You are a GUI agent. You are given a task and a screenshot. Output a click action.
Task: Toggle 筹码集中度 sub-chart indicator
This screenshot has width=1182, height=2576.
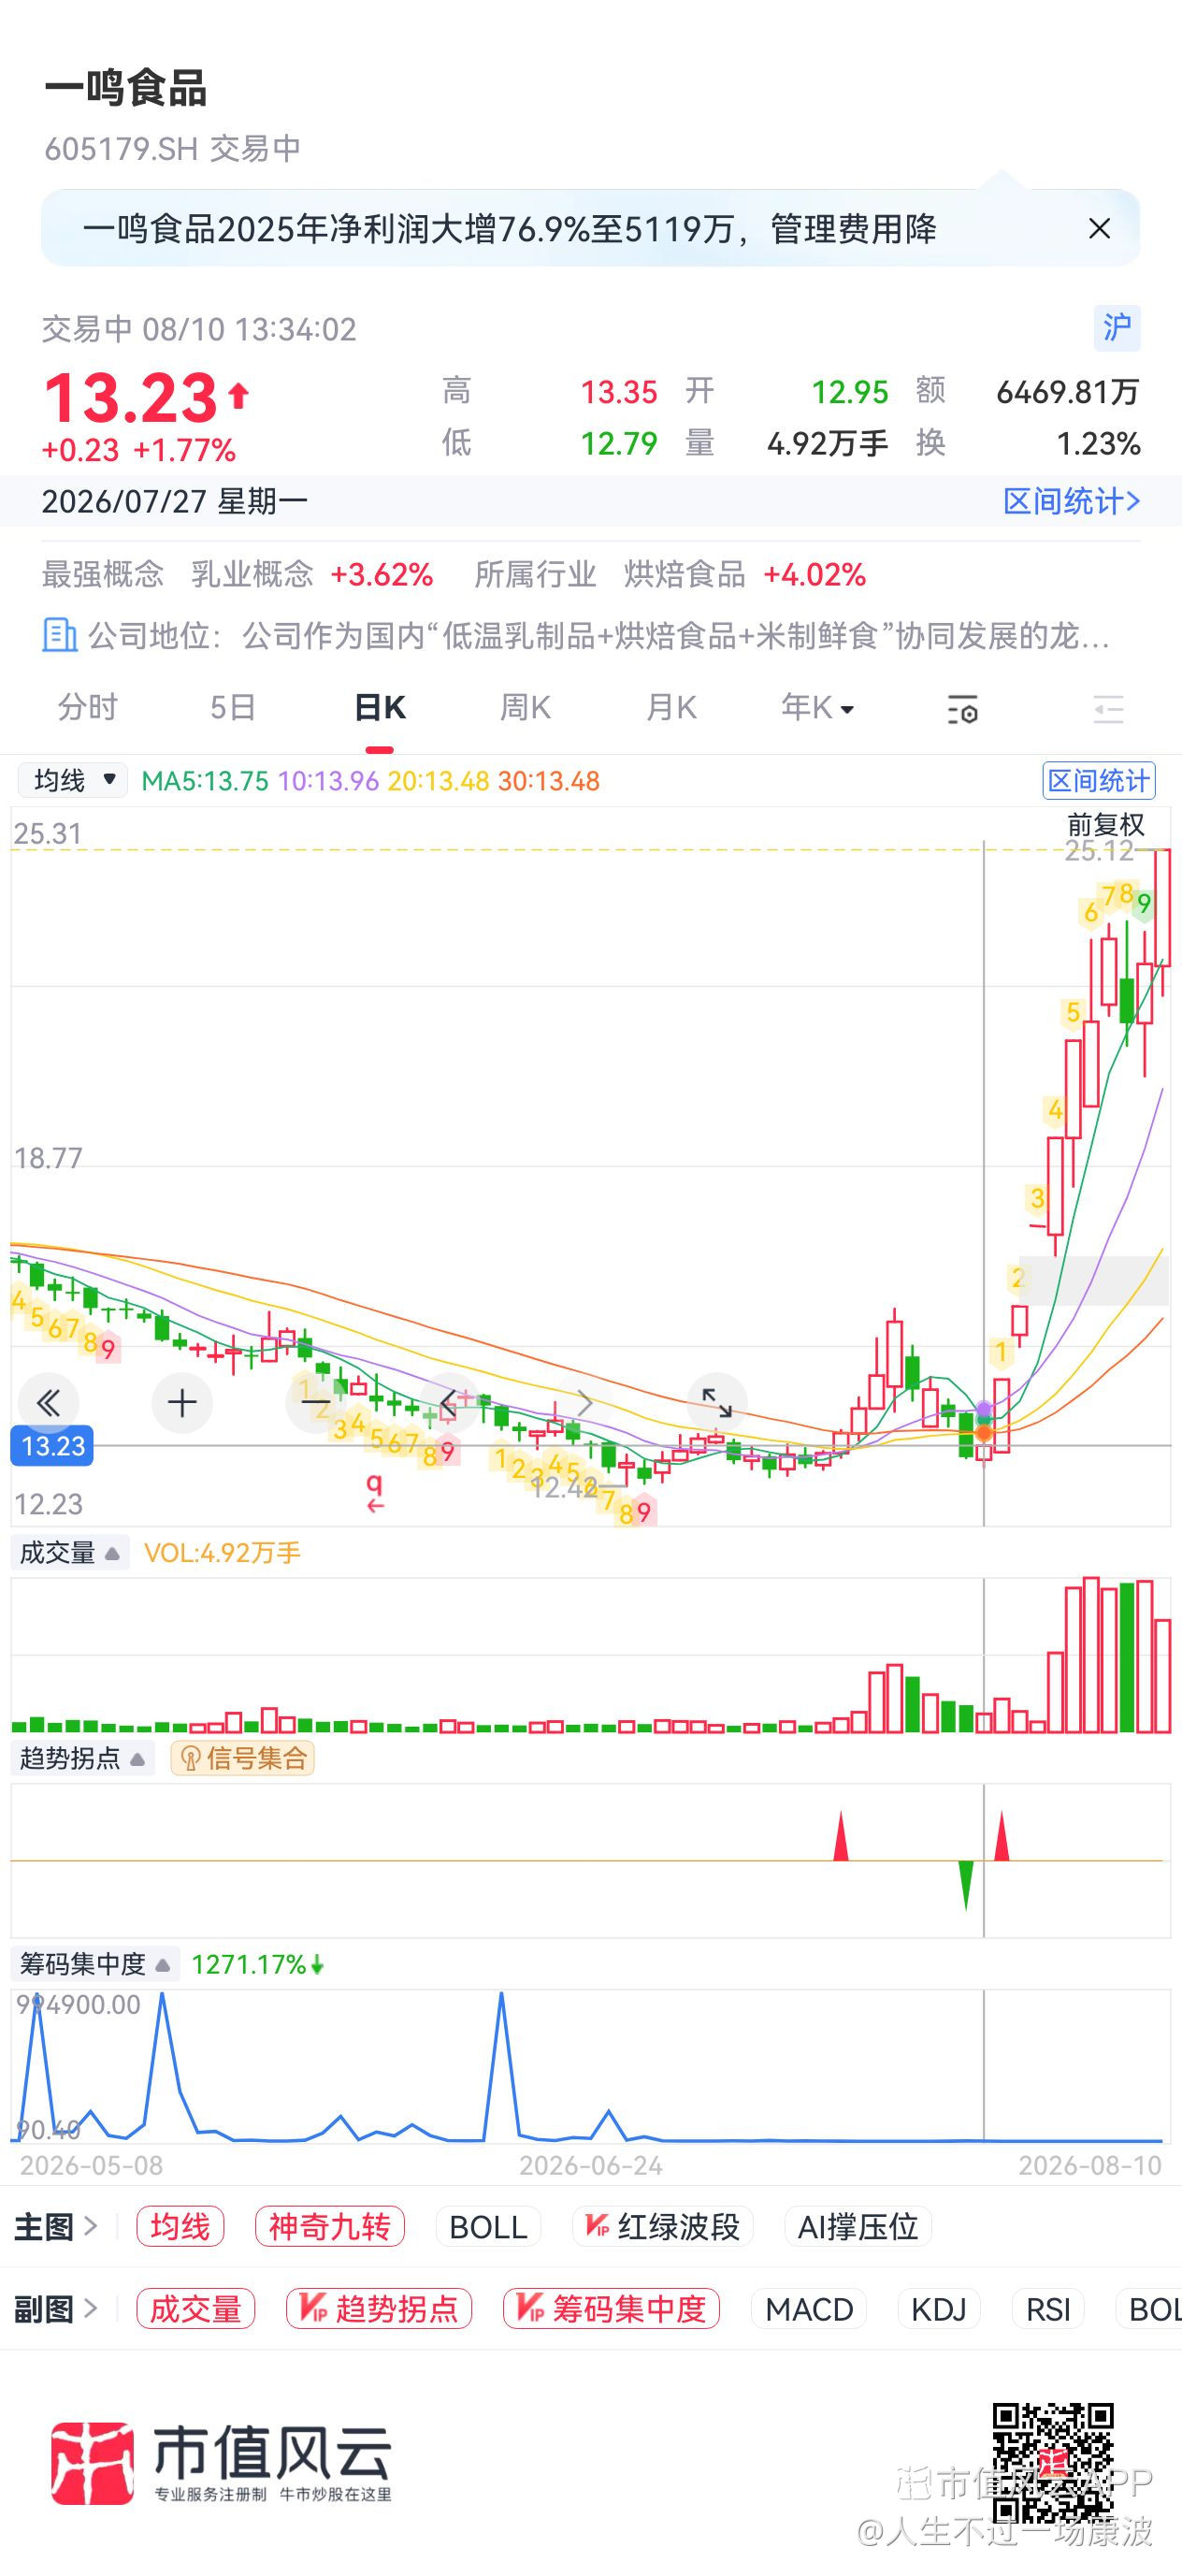coord(611,2309)
